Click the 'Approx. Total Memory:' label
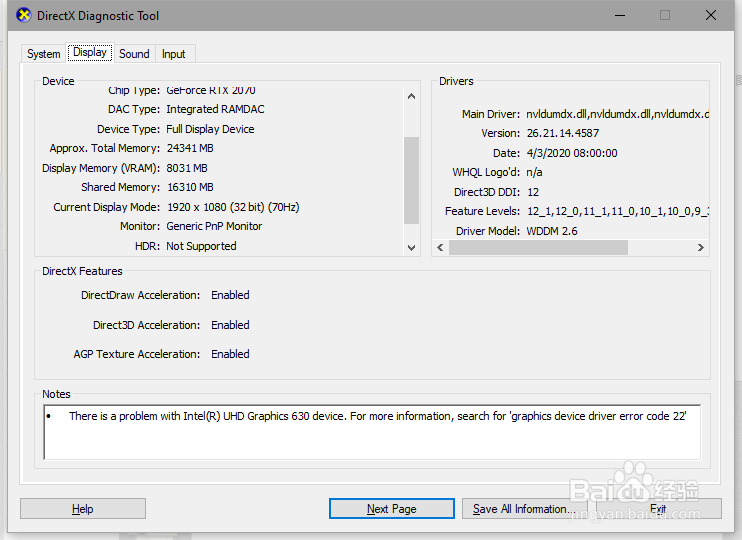Screen dimensions: 742x540 point(105,148)
